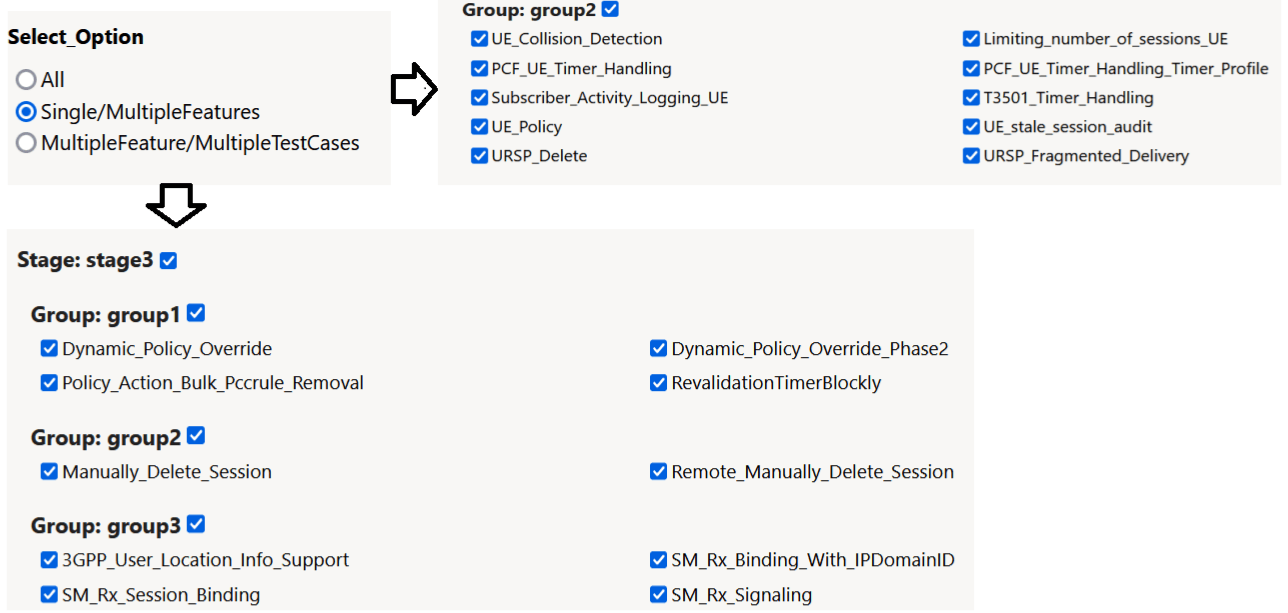The image size is (1288, 613).
Task: Uncheck Manually_Delete_Session checkbox
Action: (x=49, y=471)
